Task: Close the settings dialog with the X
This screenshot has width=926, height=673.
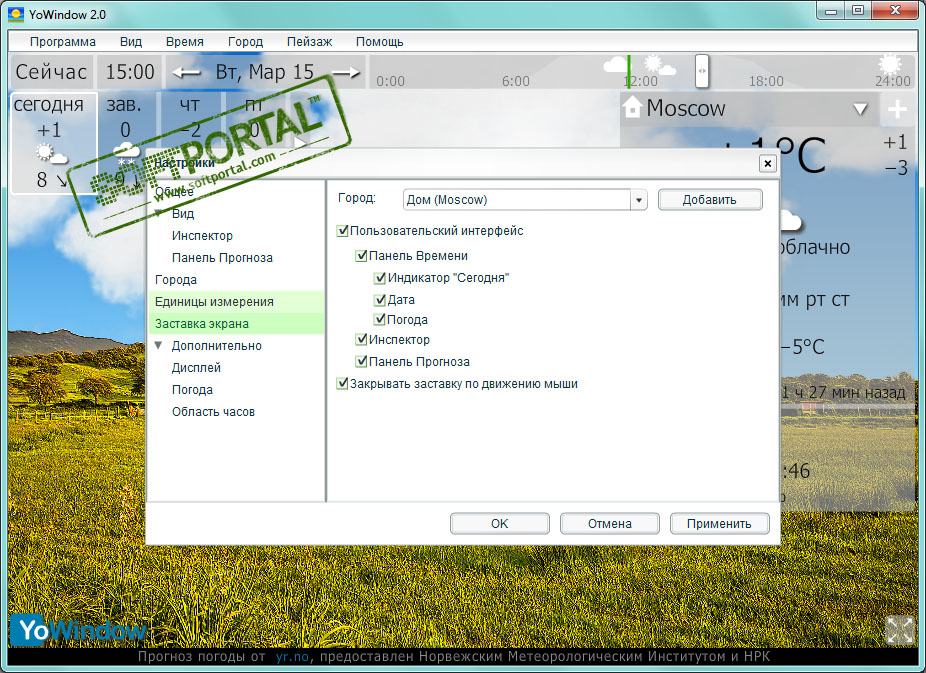Action: [767, 164]
